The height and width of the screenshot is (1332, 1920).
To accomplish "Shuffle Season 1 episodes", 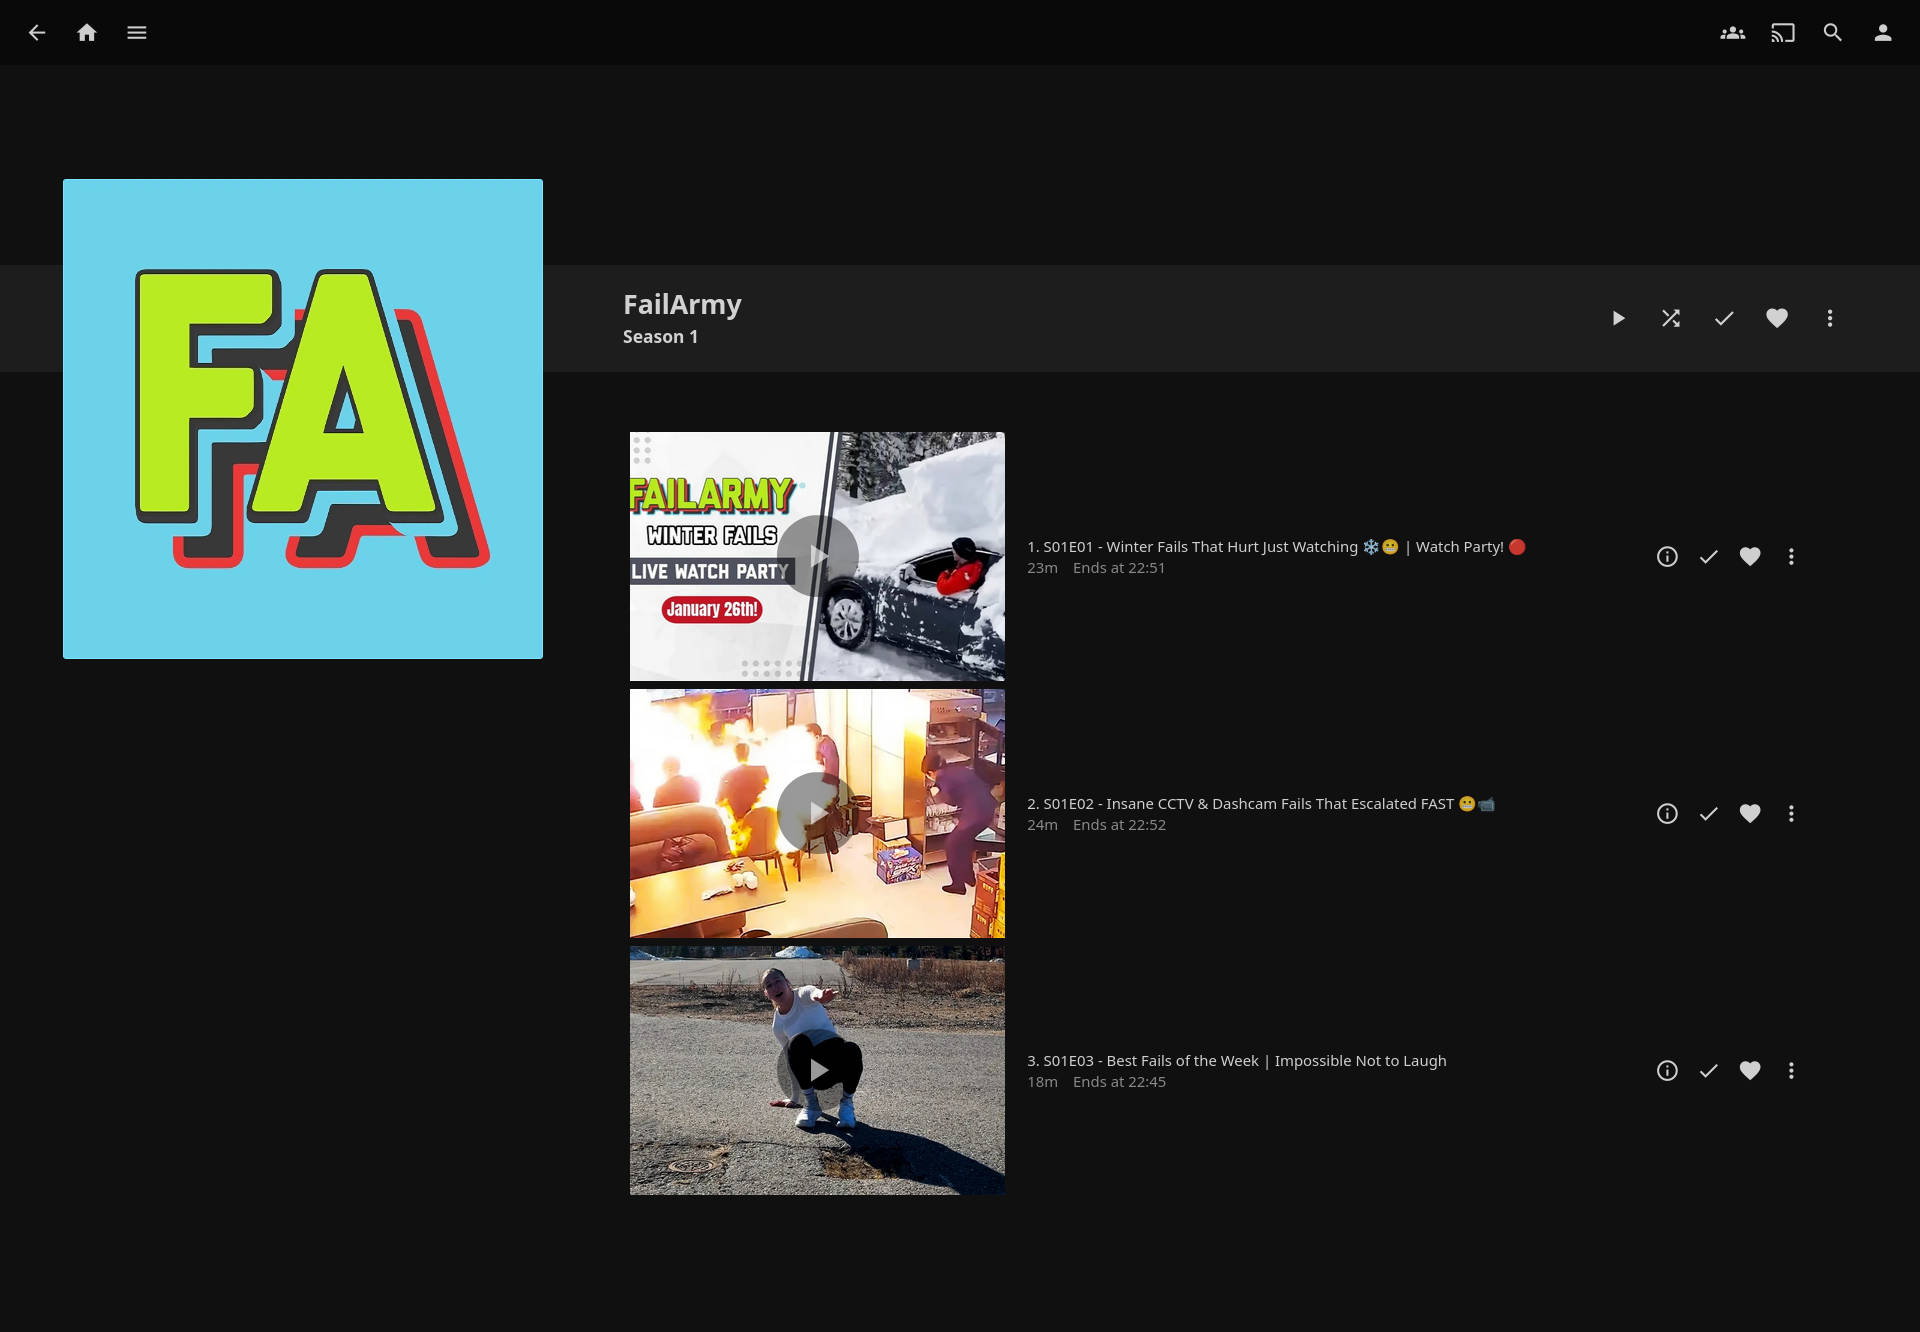I will (1671, 318).
